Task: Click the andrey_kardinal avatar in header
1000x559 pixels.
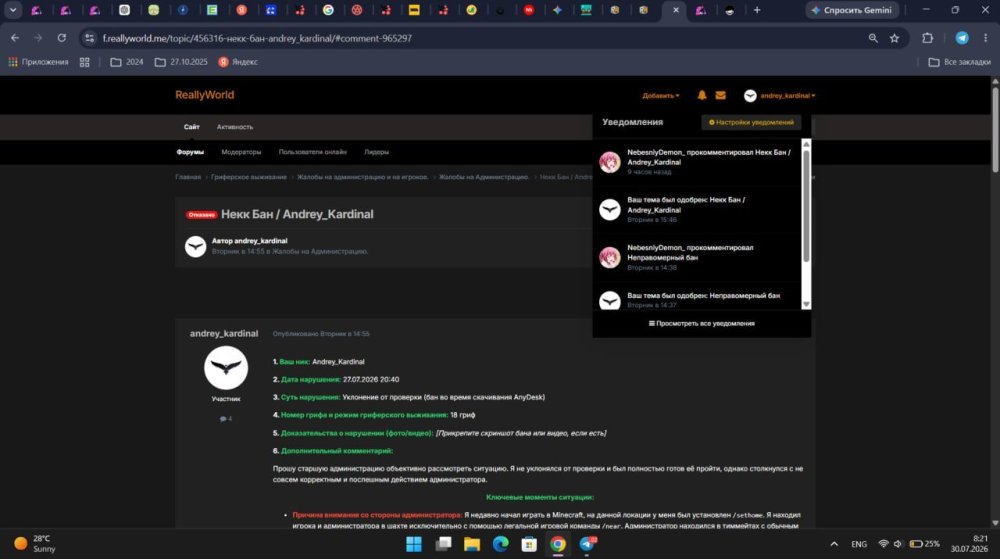Action: click(x=750, y=96)
